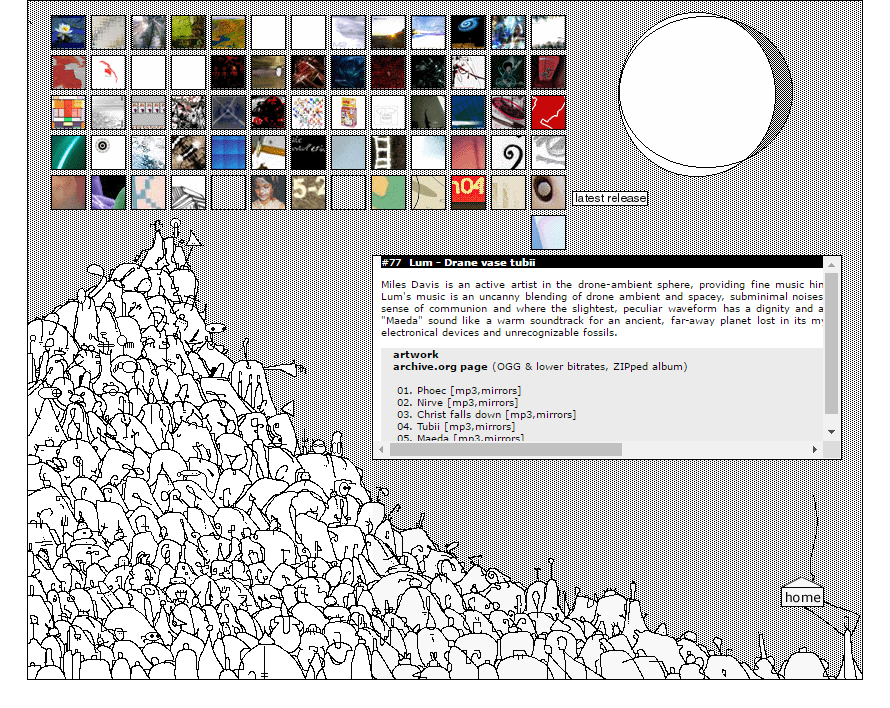
Task: Click the blue spiral galaxy cover
Action: click(x=468, y=32)
